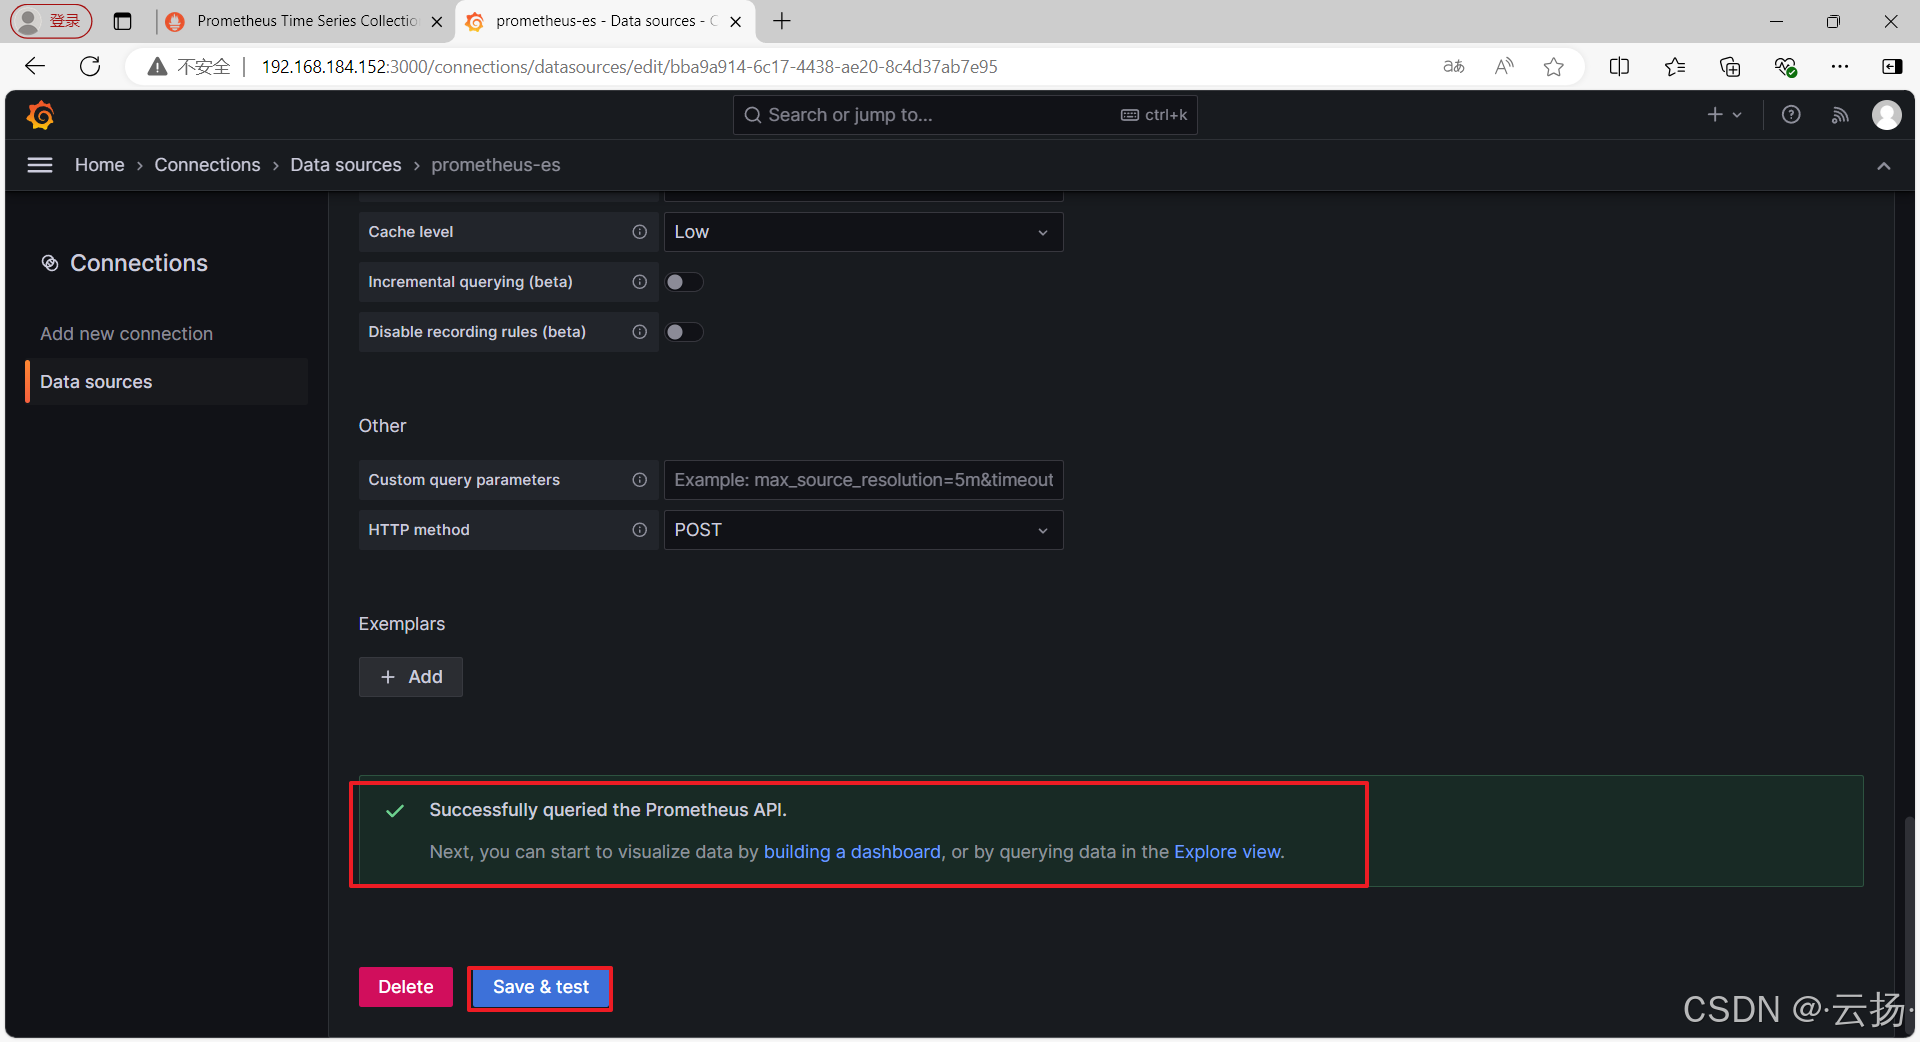Image resolution: width=1920 pixels, height=1042 pixels.
Task: Refresh the page
Action: pyautogui.click(x=90, y=67)
